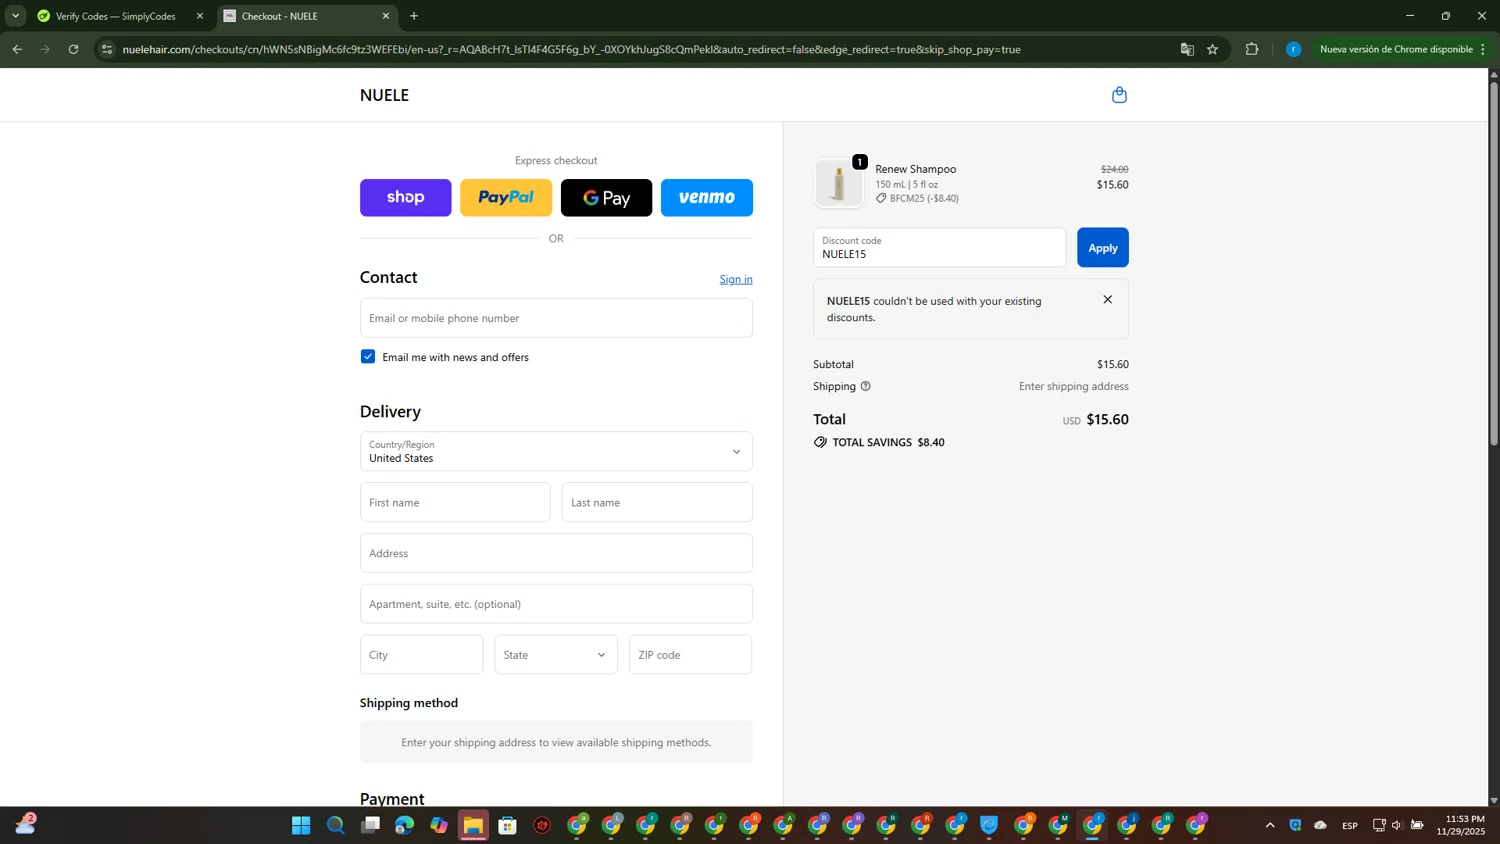Focus the ZIP code field

coord(690,655)
